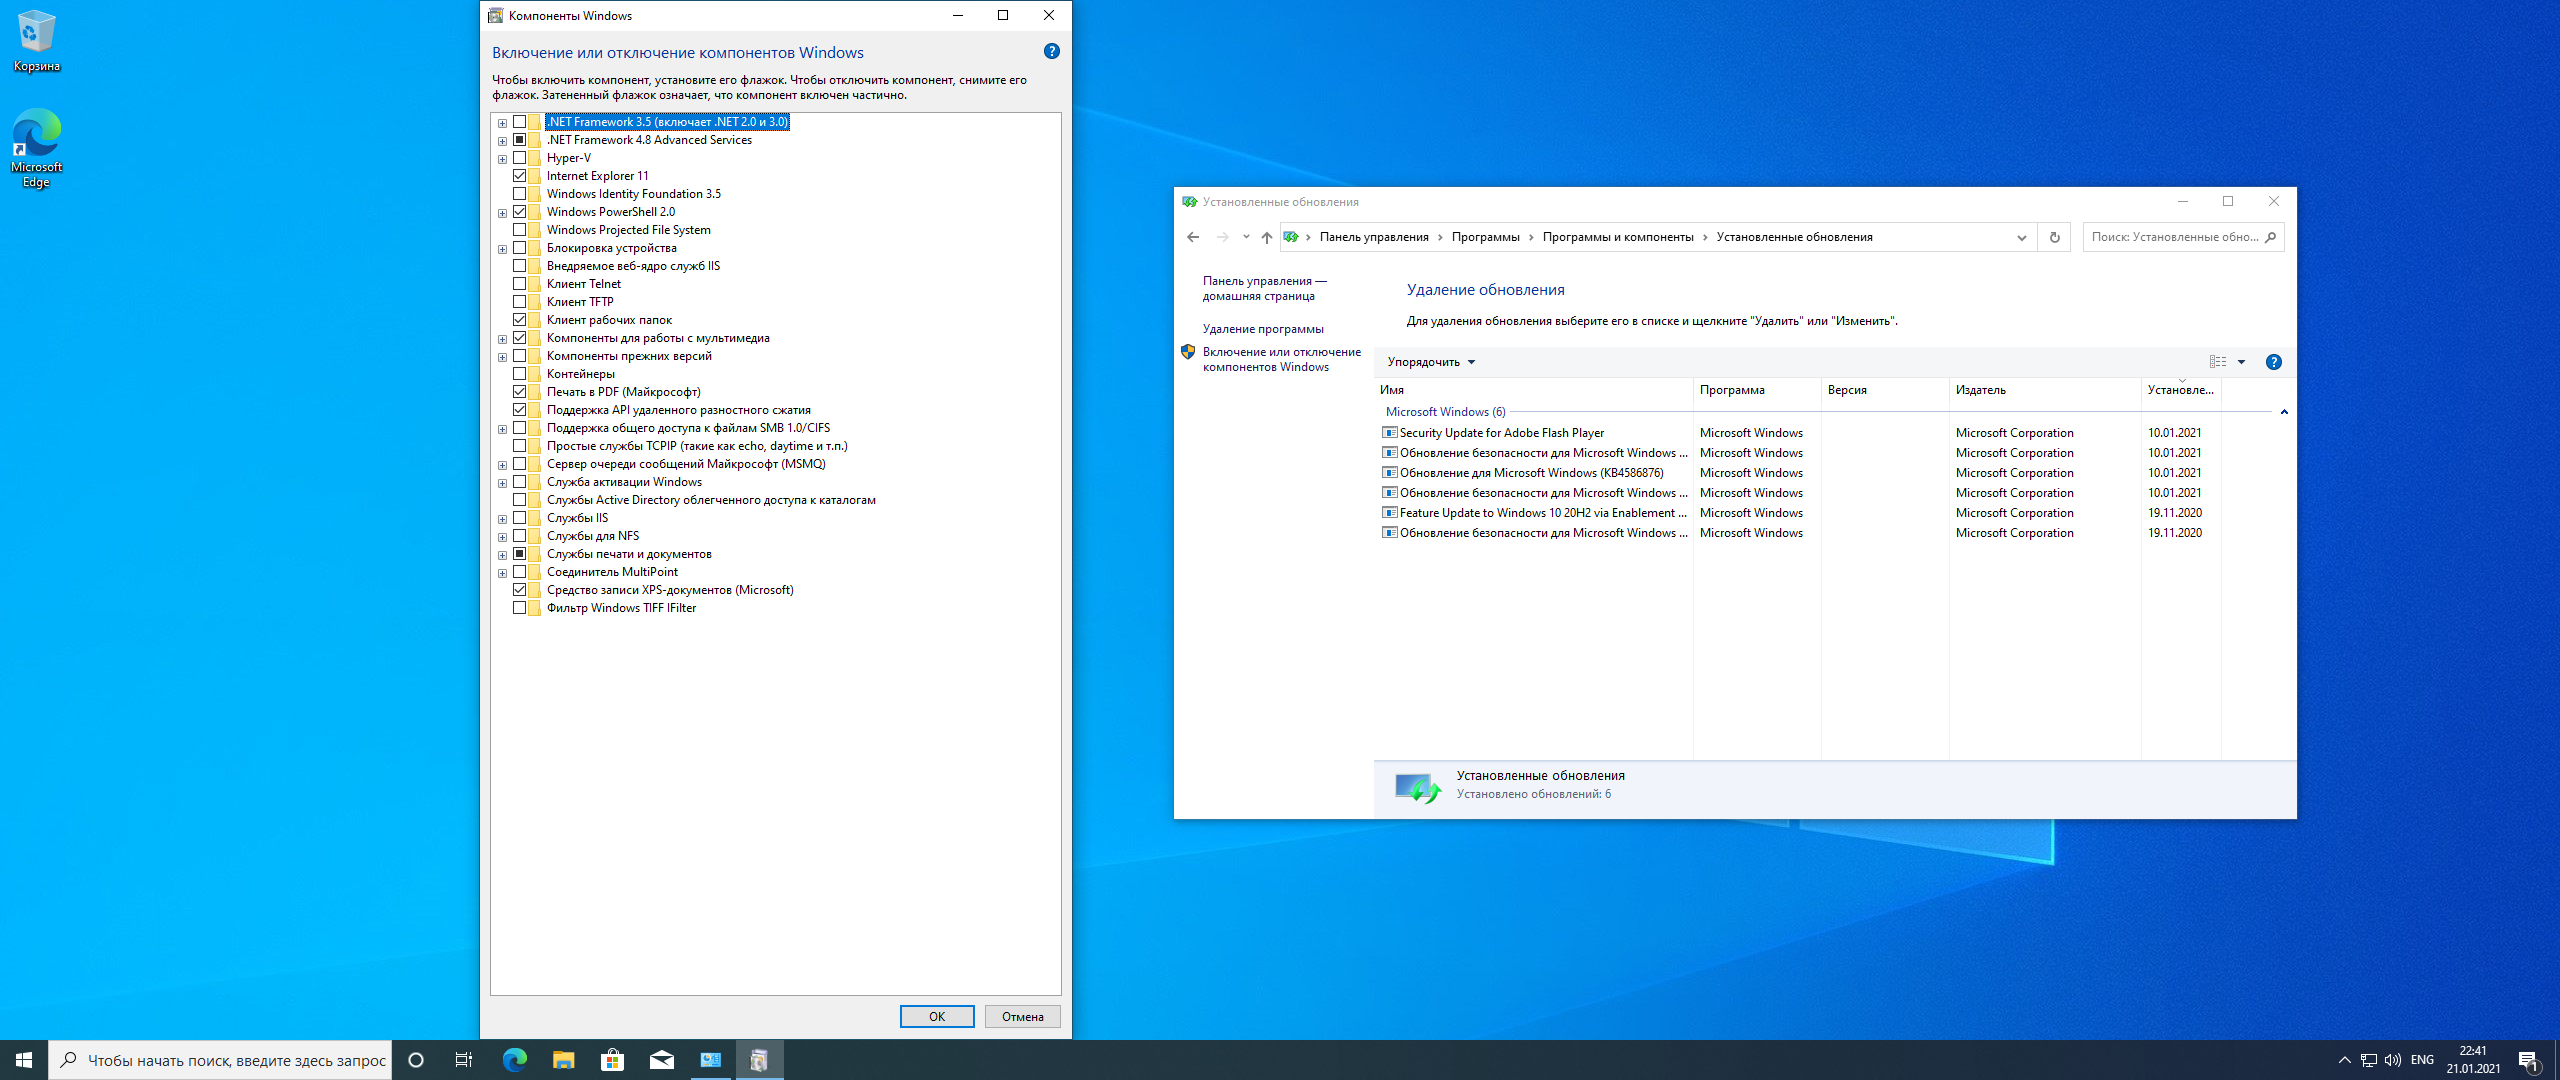Open the Mail app on the taskbar
This screenshot has height=1080, width=2560.
click(661, 1060)
